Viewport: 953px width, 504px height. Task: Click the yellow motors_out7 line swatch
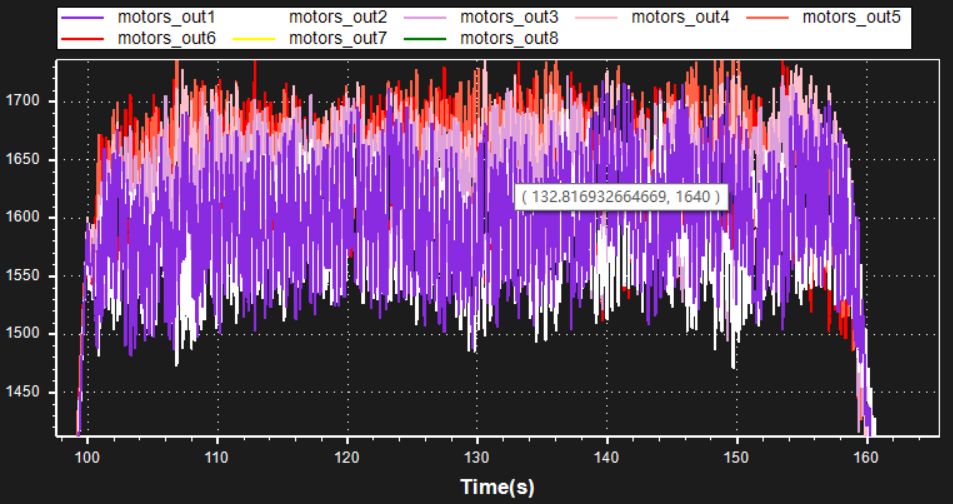click(x=253, y=39)
